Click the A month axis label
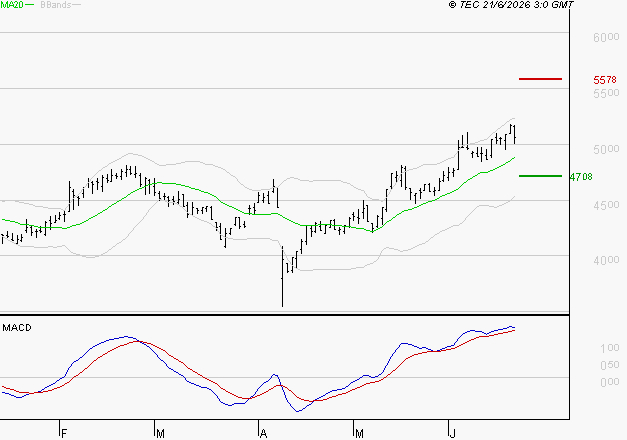The image size is (627, 440). [263, 434]
